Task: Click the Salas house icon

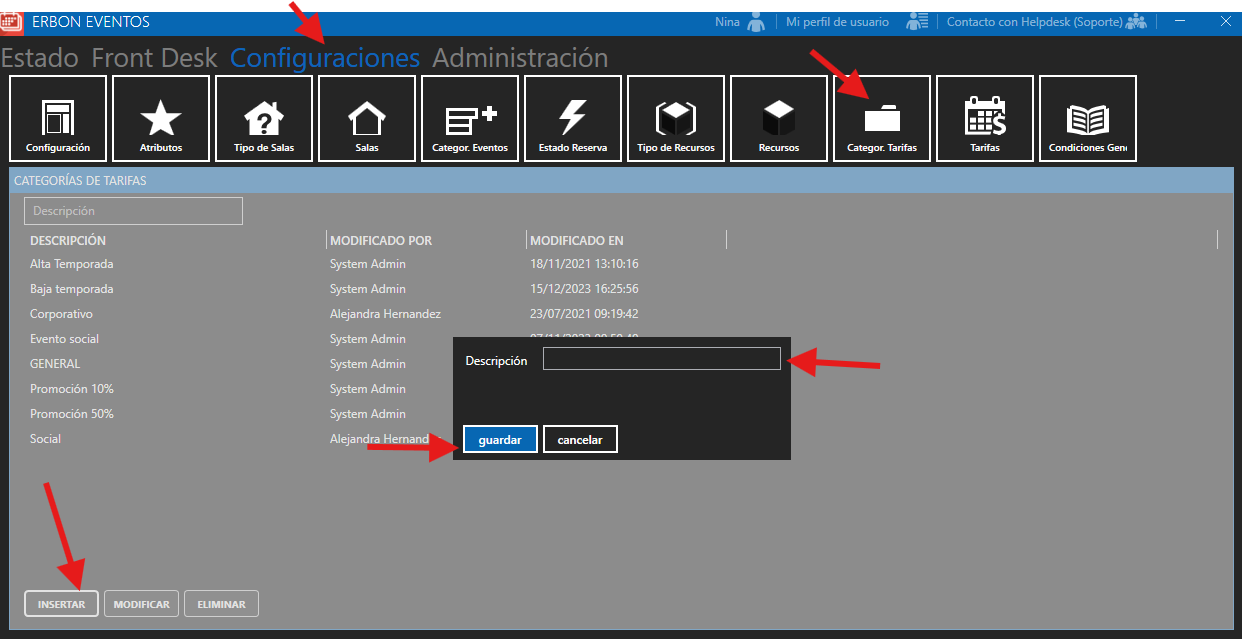Action: (x=367, y=118)
